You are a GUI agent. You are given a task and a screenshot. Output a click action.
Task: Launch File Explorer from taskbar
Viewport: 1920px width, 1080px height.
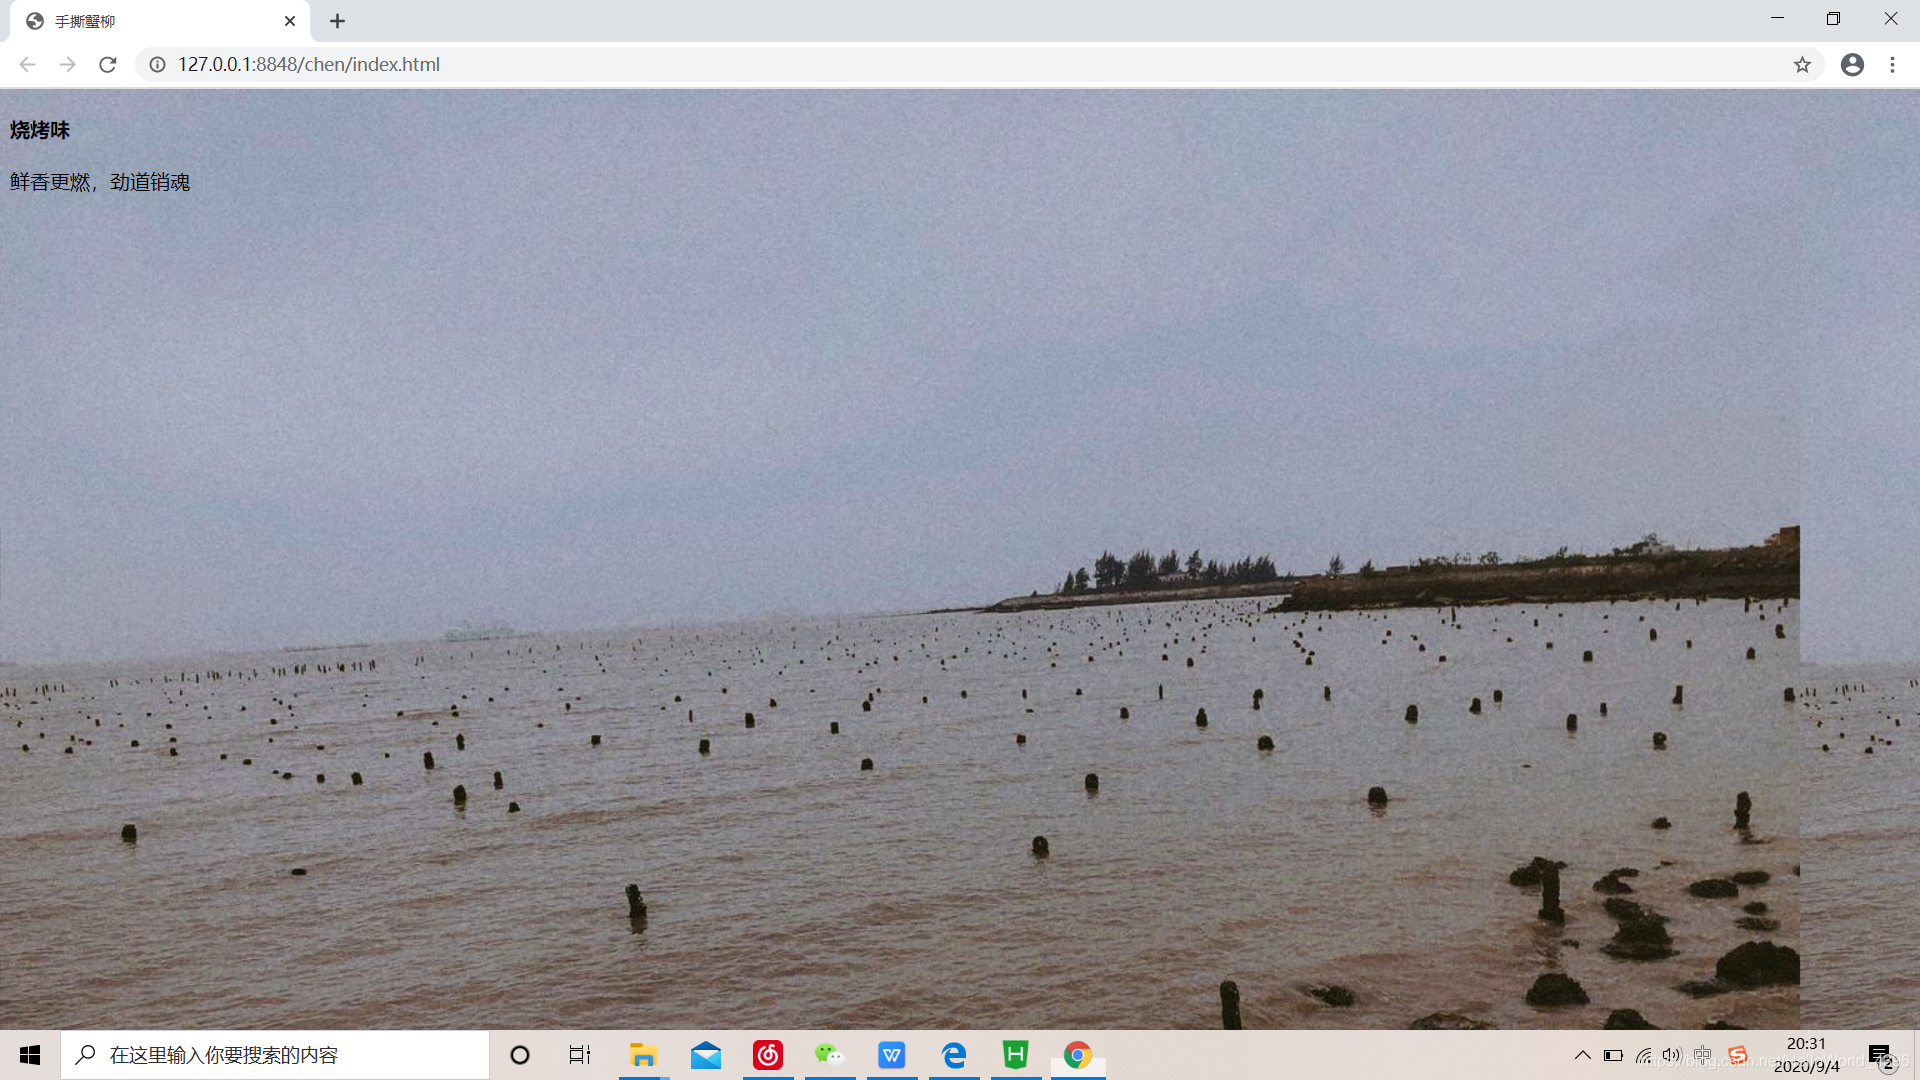(x=643, y=1055)
